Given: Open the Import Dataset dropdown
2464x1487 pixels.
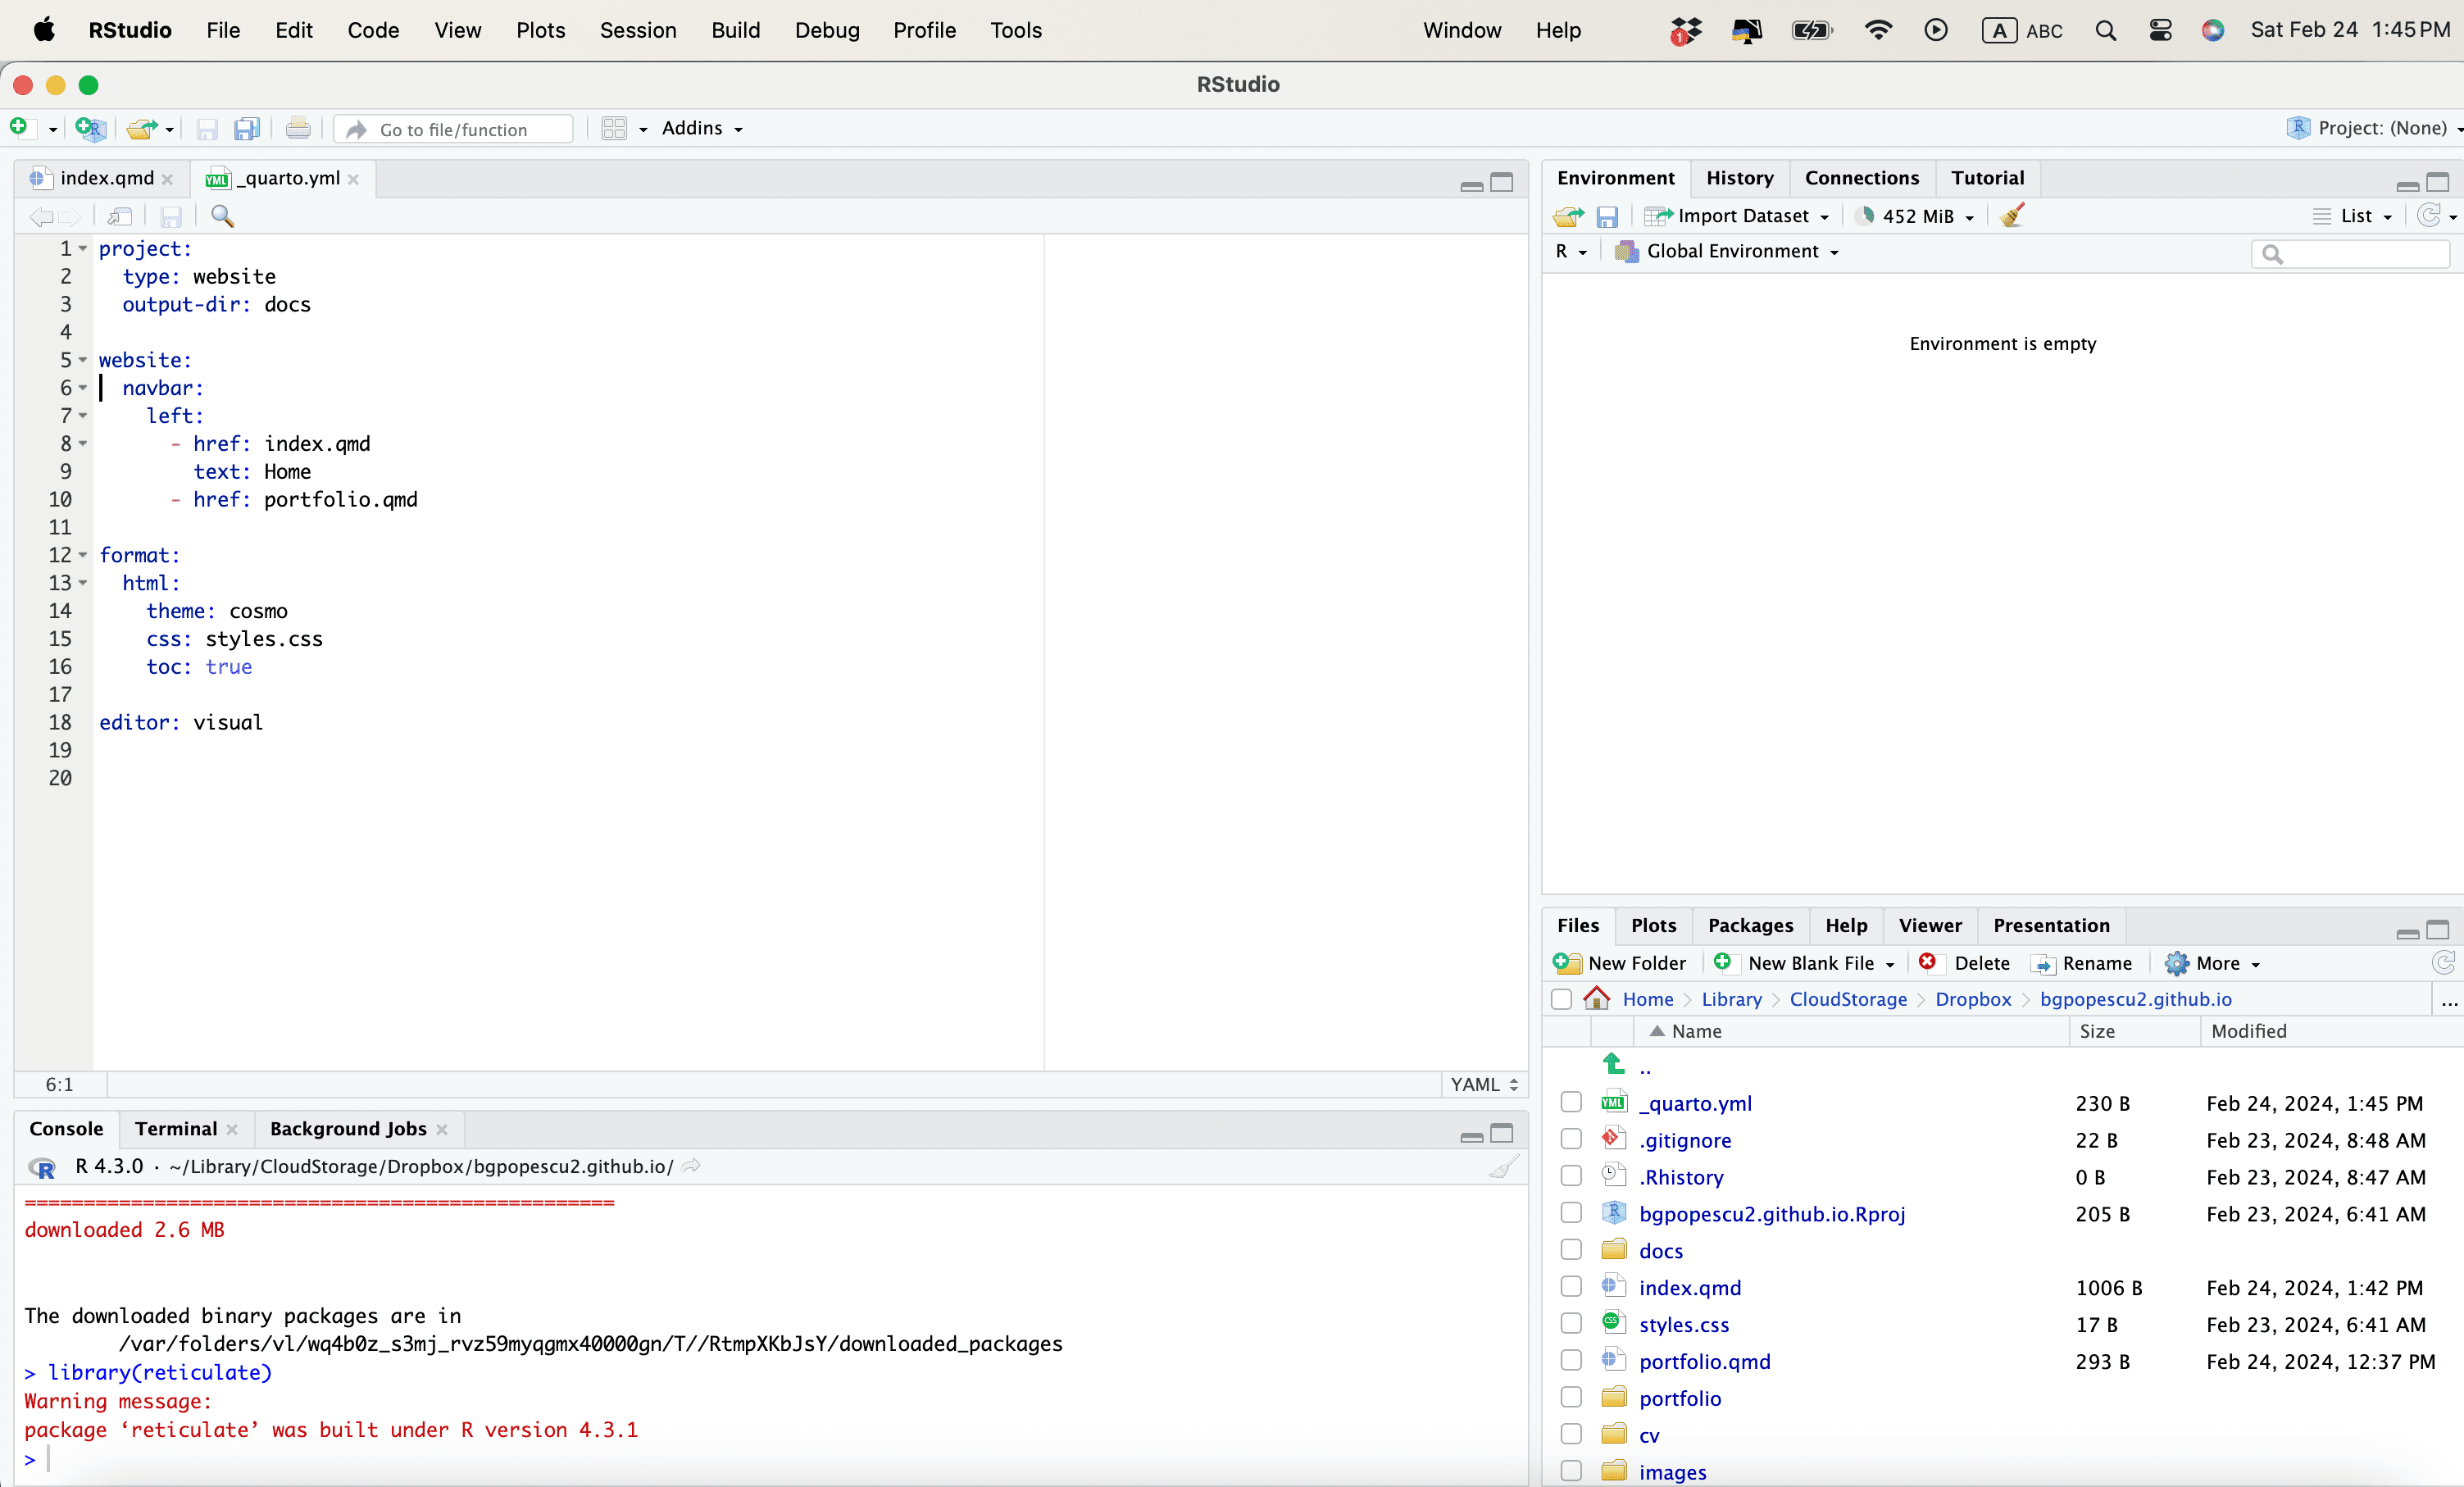Looking at the screenshot, I should pyautogui.click(x=1737, y=216).
